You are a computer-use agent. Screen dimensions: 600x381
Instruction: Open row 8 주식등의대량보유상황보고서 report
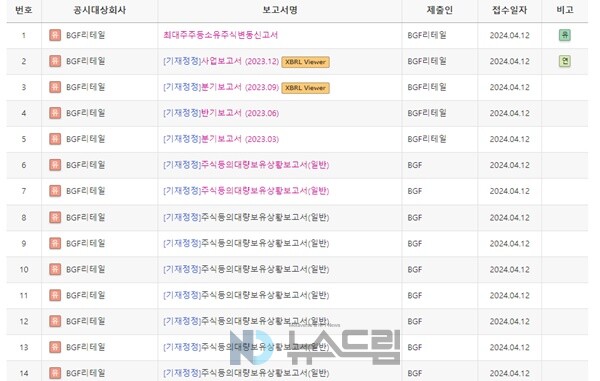[x=246, y=218]
